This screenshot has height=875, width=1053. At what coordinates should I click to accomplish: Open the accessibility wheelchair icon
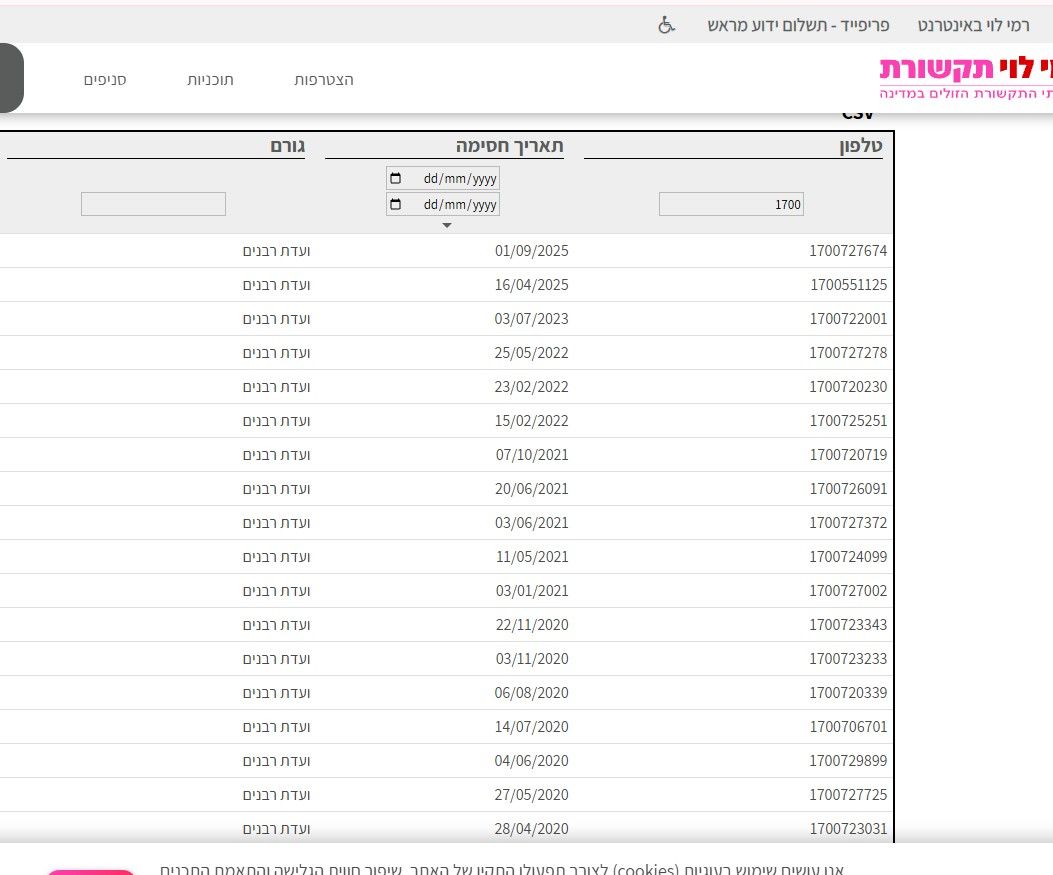point(666,26)
